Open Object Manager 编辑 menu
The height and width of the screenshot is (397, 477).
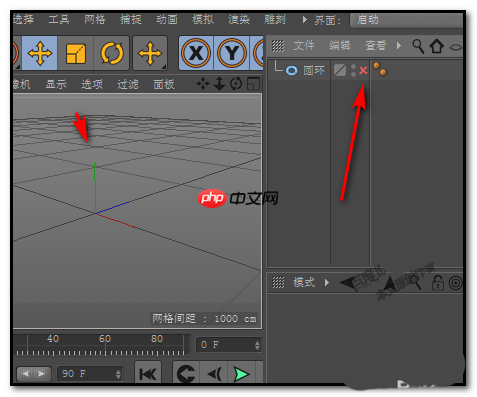[340, 45]
